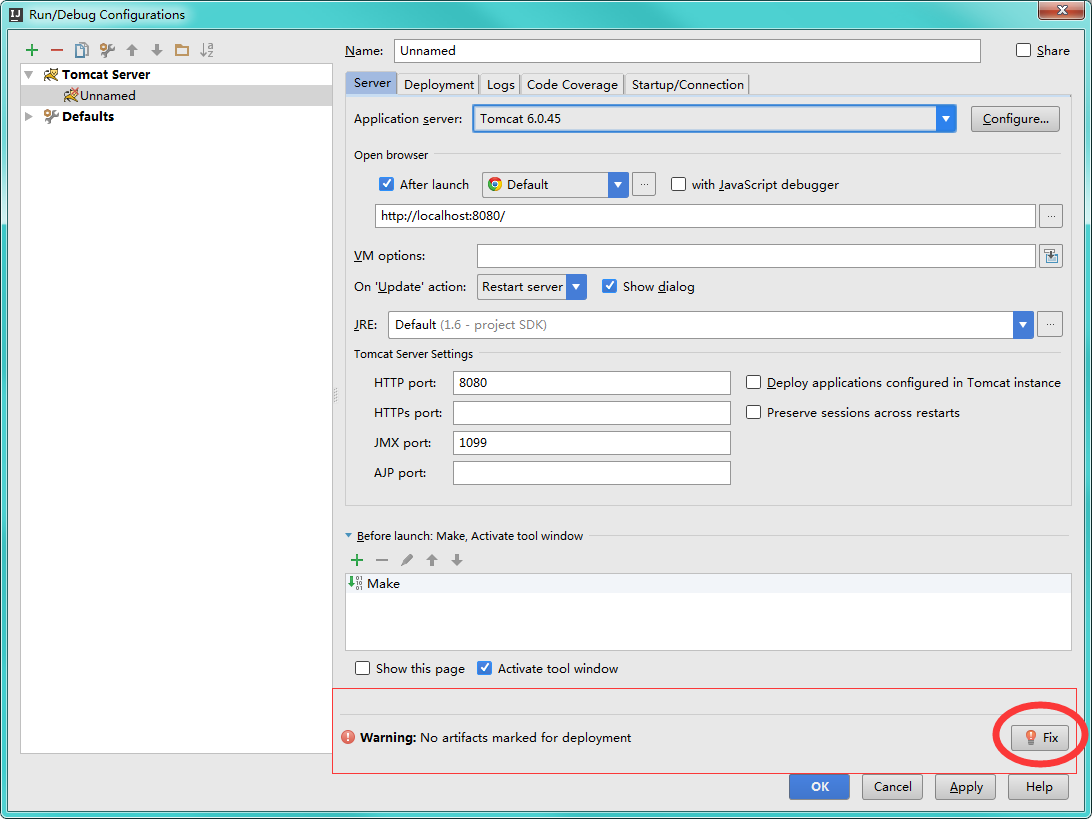This screenshot has height=819, width=1092.
Task: Move configuration down in left toolbar
Action: [157, 50]
